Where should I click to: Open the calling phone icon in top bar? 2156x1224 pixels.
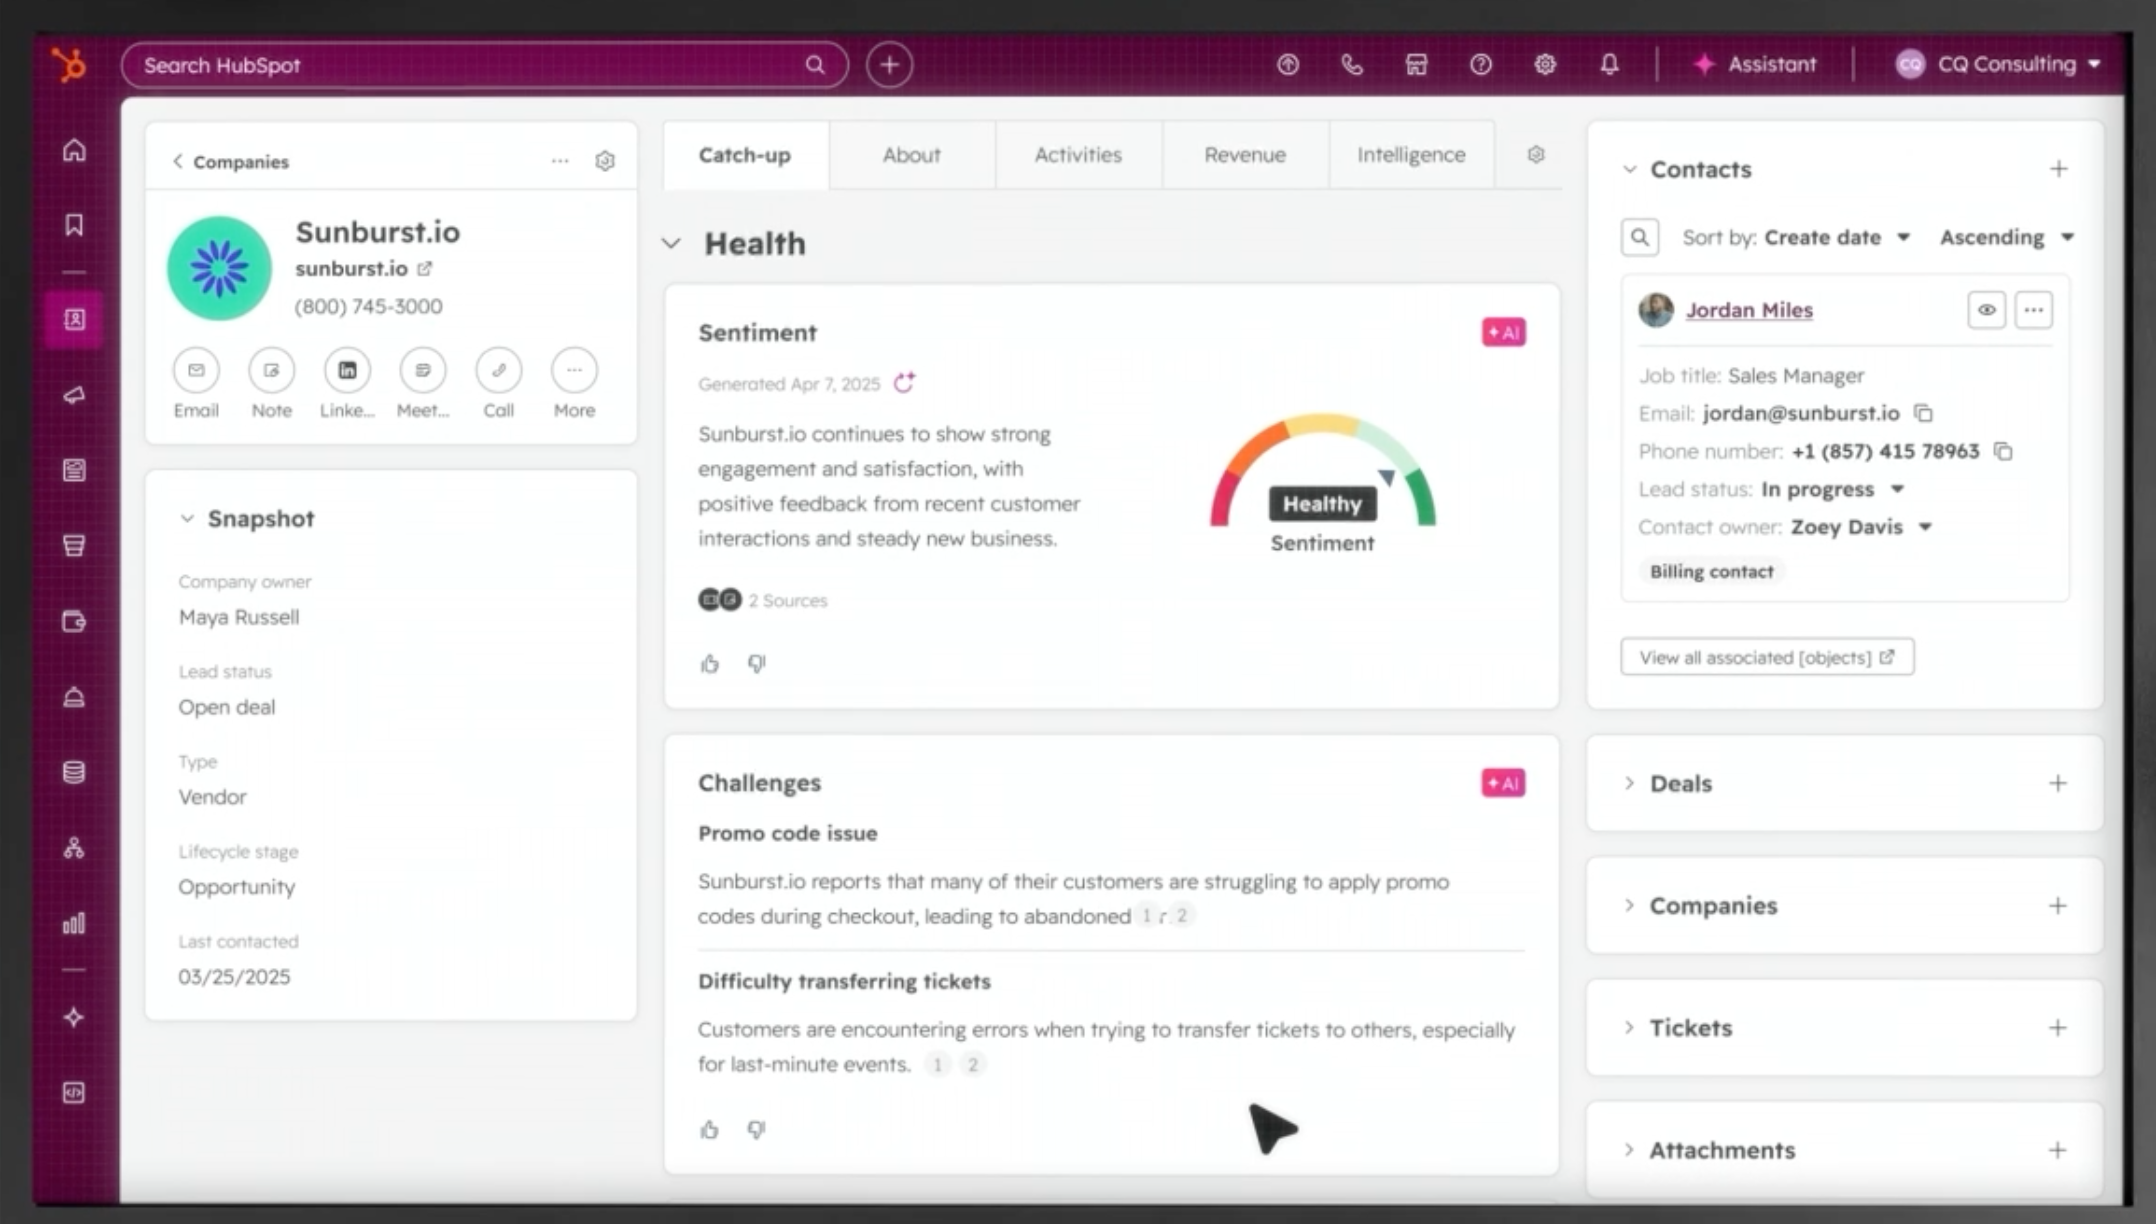tap(1352, 65)
